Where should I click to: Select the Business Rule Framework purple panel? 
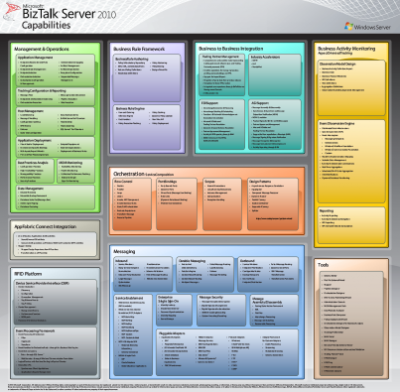tap(147, 98)
